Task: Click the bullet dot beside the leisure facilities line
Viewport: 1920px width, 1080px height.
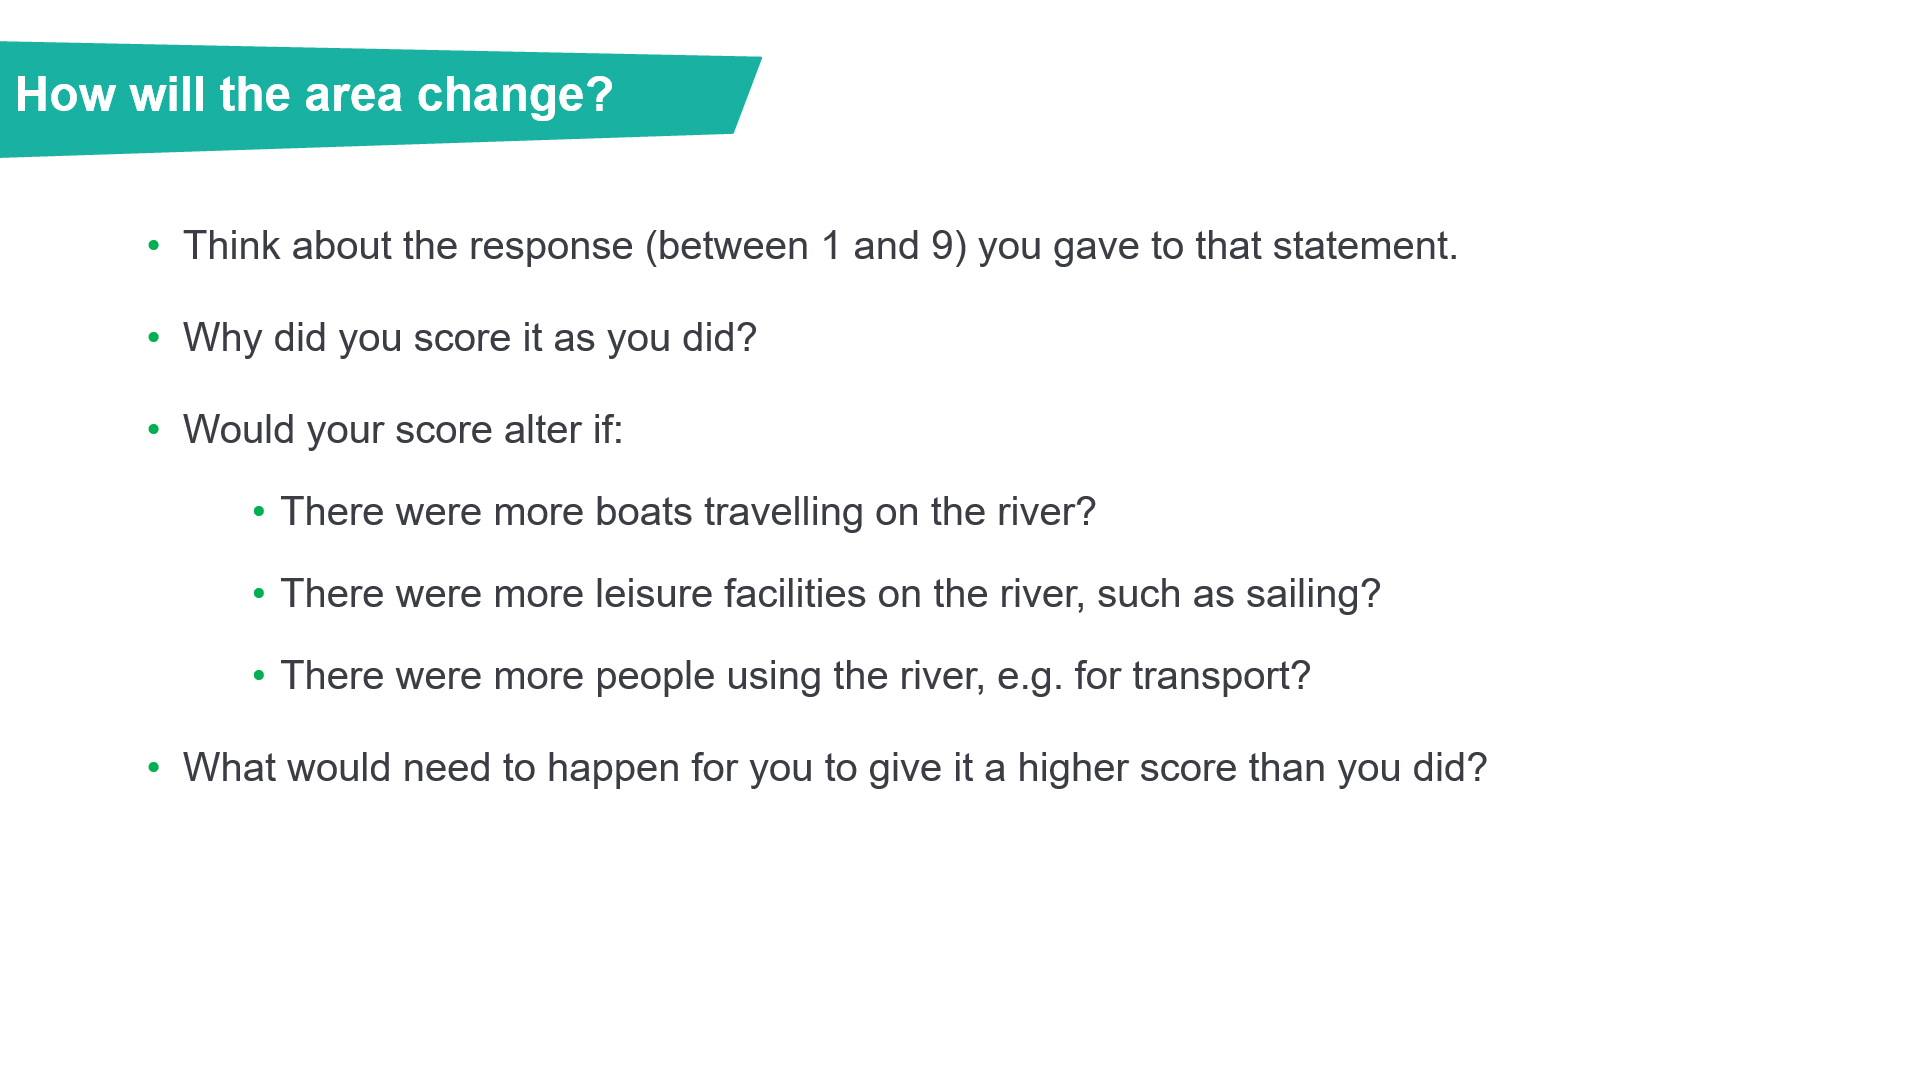Action: click(x=259, y=593)
